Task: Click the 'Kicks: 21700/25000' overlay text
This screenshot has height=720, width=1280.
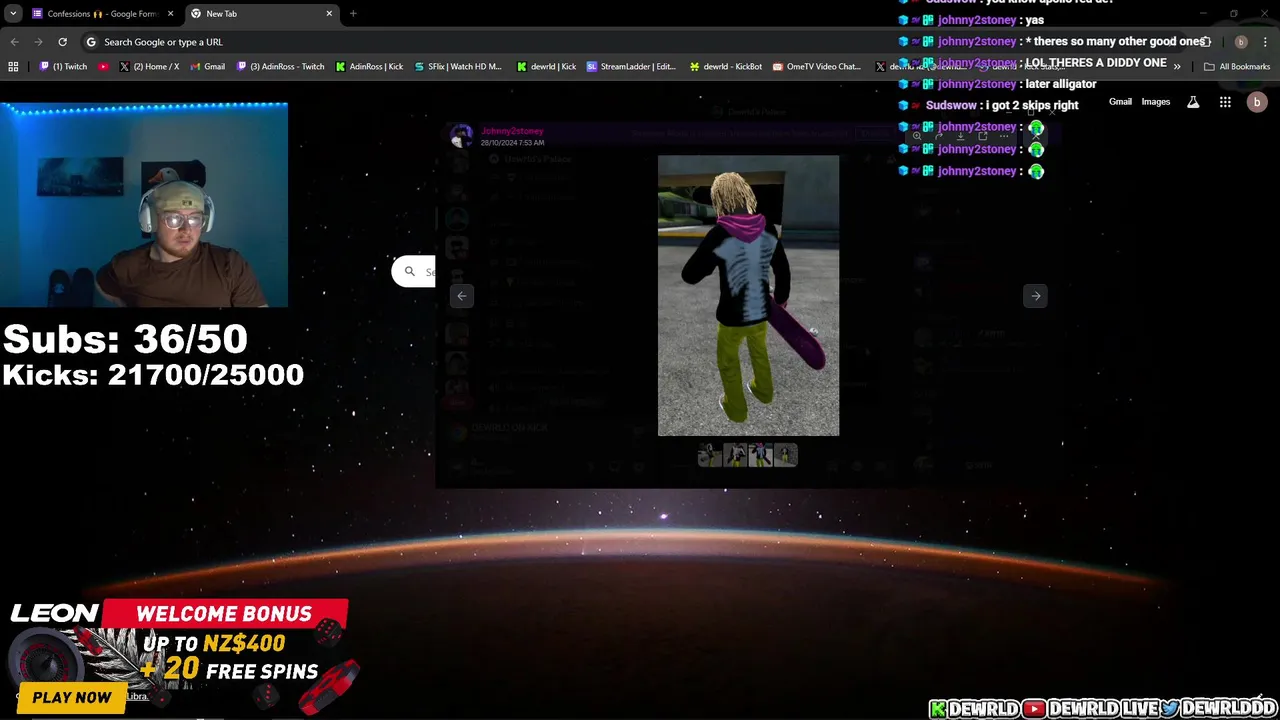Action: (x=153, y=375)
